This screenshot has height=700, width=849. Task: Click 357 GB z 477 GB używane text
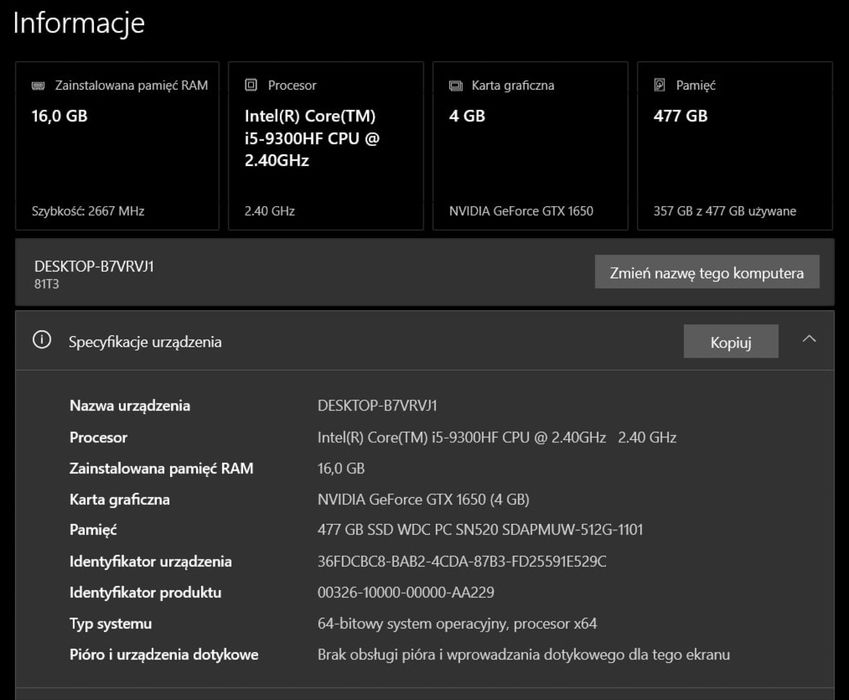724,211
